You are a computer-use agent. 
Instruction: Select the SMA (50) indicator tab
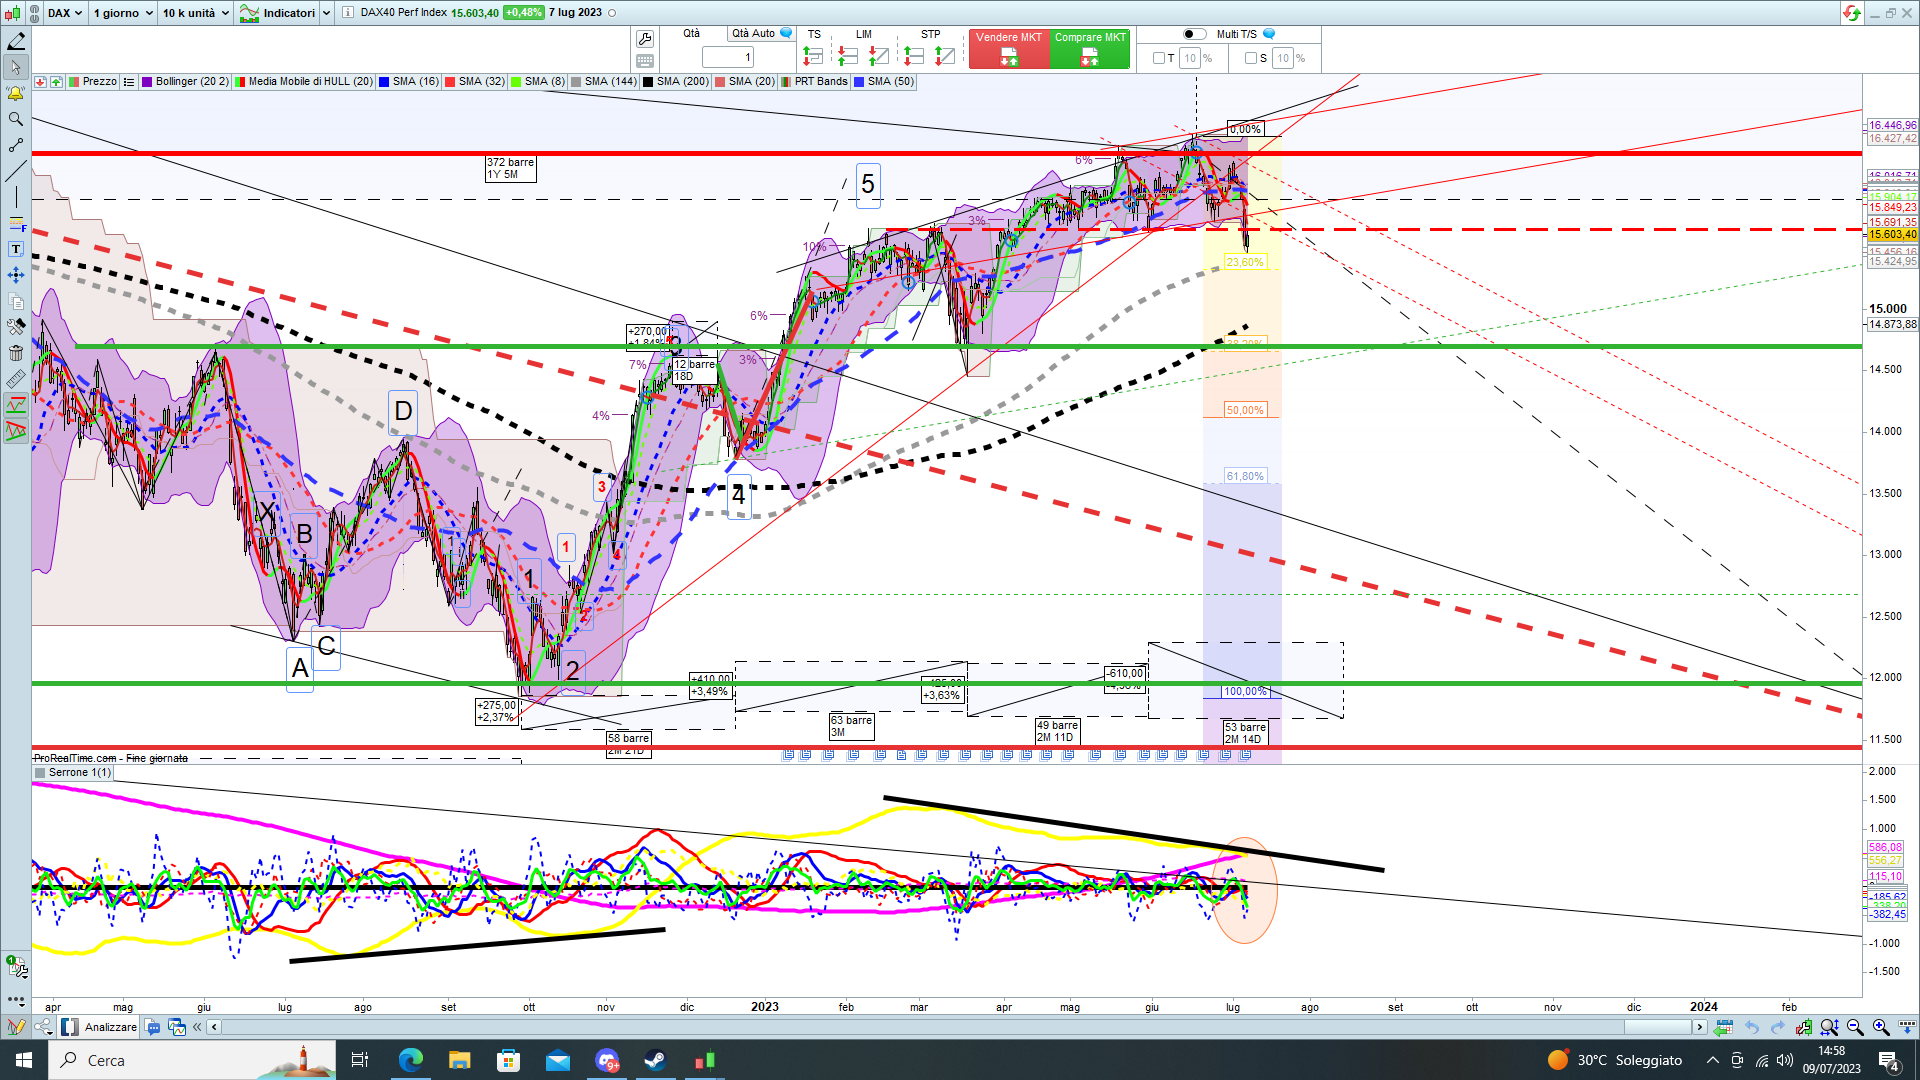coord(884,82)
